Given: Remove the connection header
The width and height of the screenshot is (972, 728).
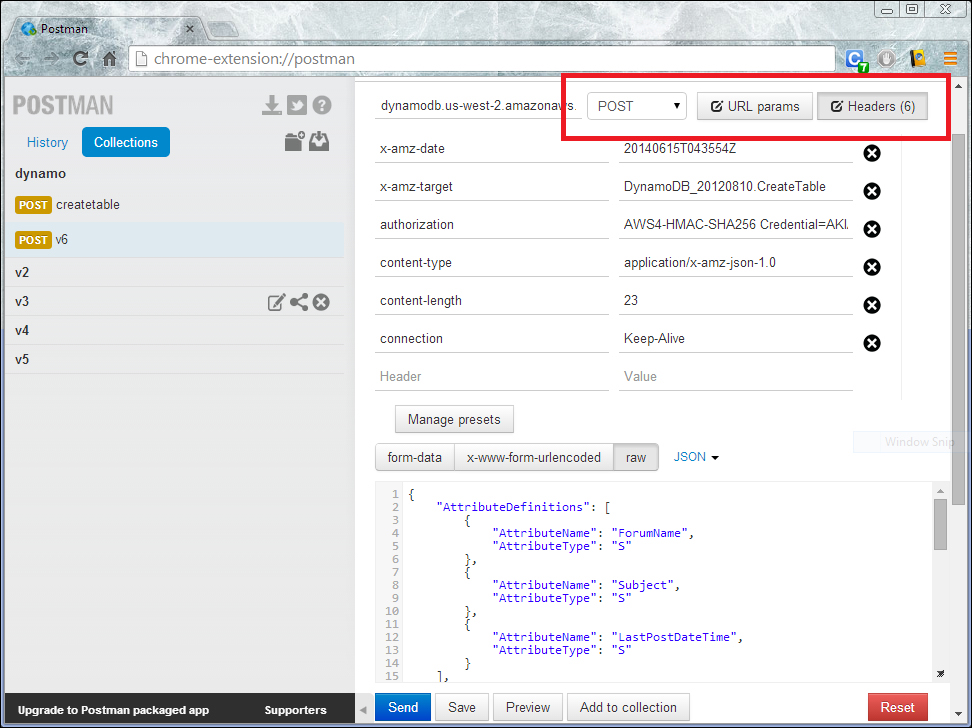Looking at the screenshot, I should point(872,343).
